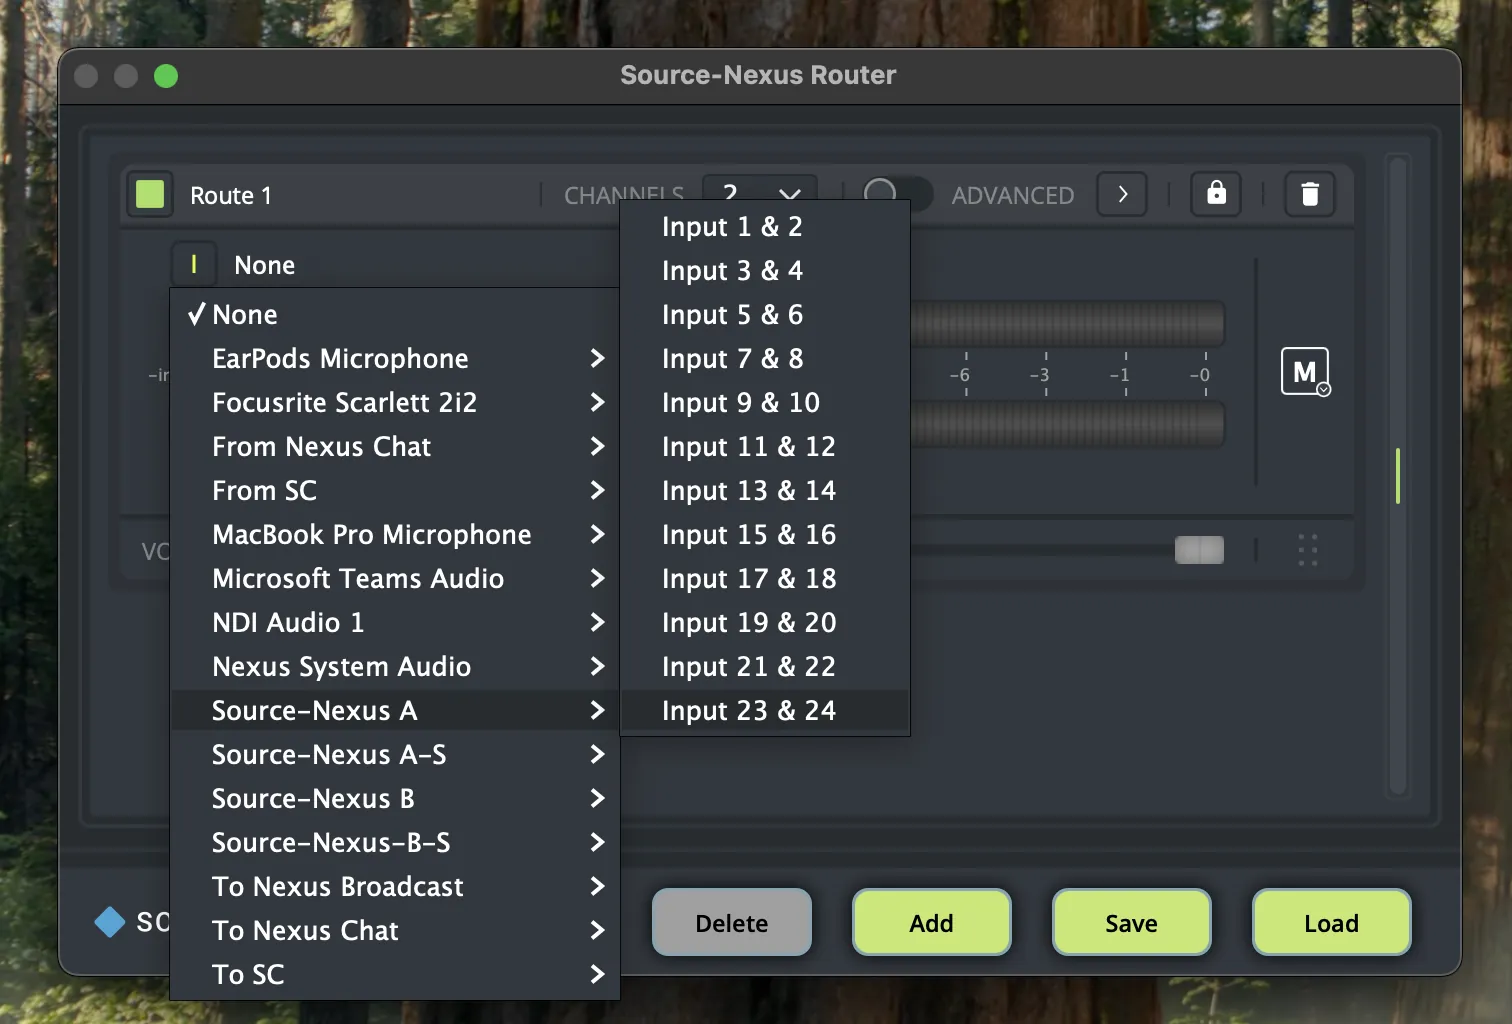
Task: Delete Route 1 with the trash icon
Action: [x=1309, y=193]
